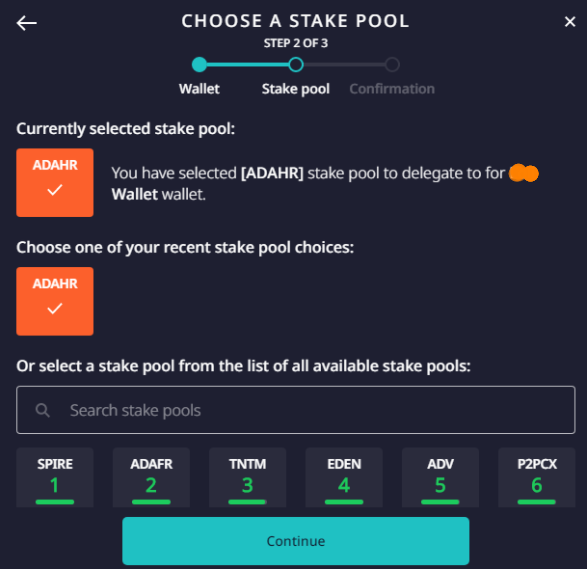This screenshot has width=587, height=569.
Task: Select ADV pool ranked 5
Action: (440, 477)
